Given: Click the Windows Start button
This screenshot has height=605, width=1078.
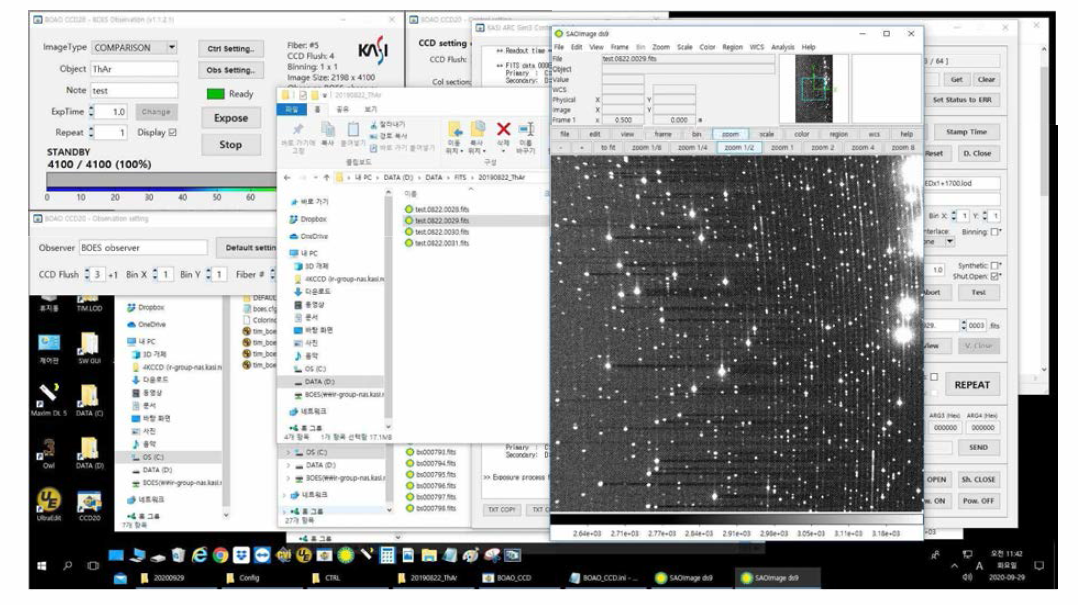Looking at the screenshot, I should click(x=41, y=566).
